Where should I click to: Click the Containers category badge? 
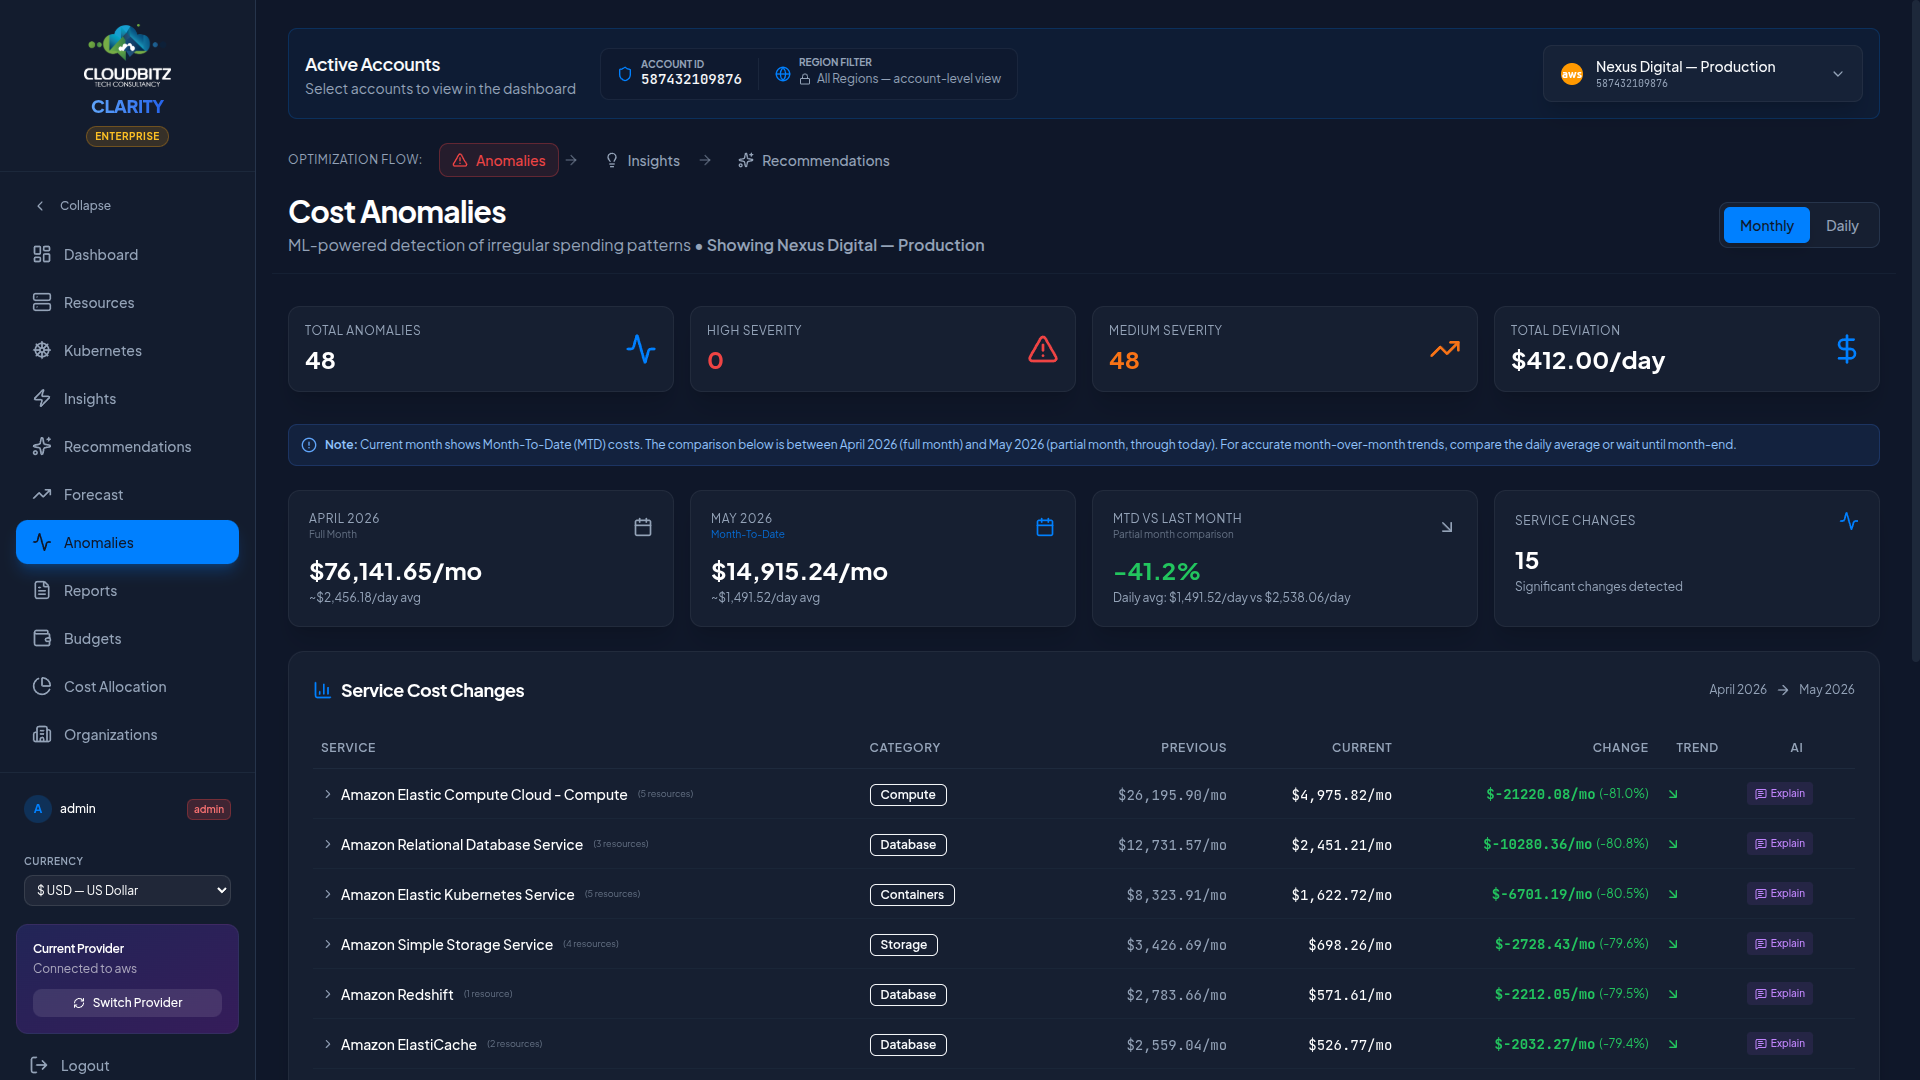click(x=912, y=895)
